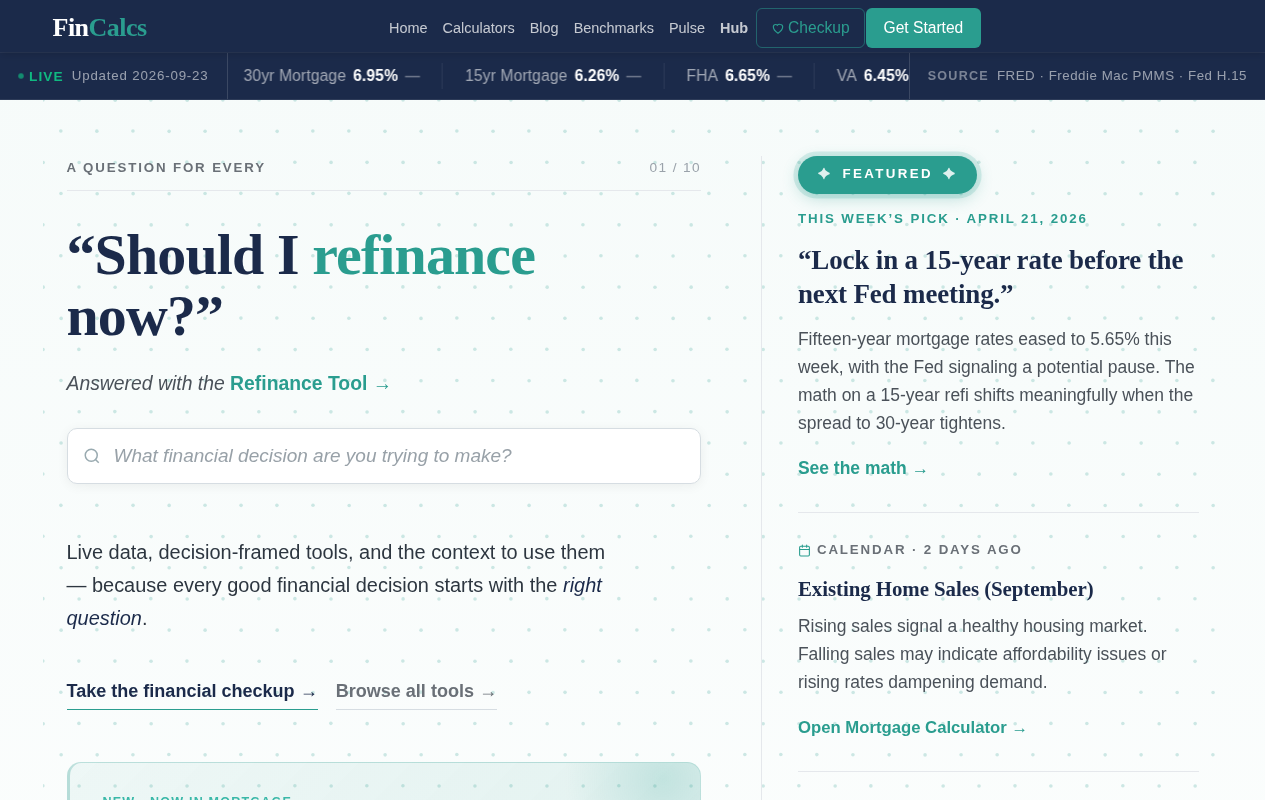Select the Hub nav item
Screen dimensions: 1280x800
click(x=734, y=28)
